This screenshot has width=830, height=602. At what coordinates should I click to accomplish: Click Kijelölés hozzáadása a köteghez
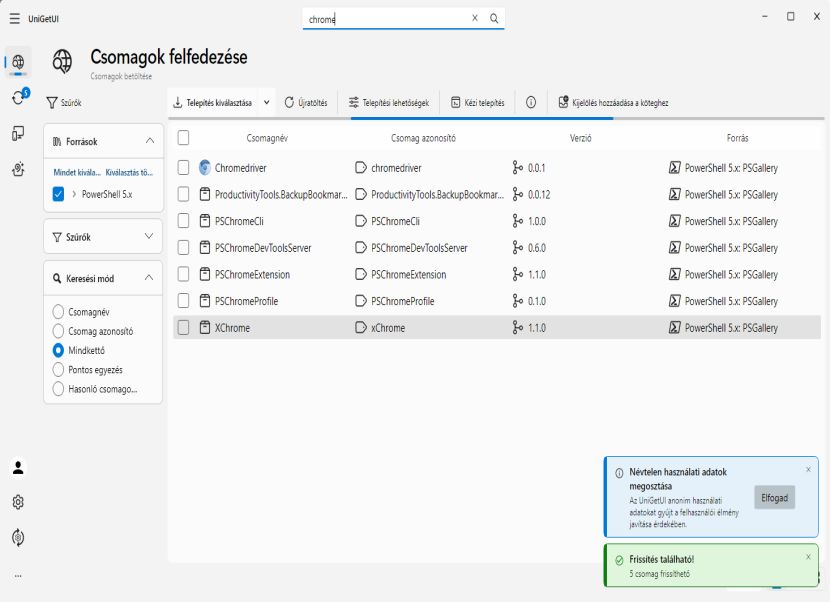614,102
